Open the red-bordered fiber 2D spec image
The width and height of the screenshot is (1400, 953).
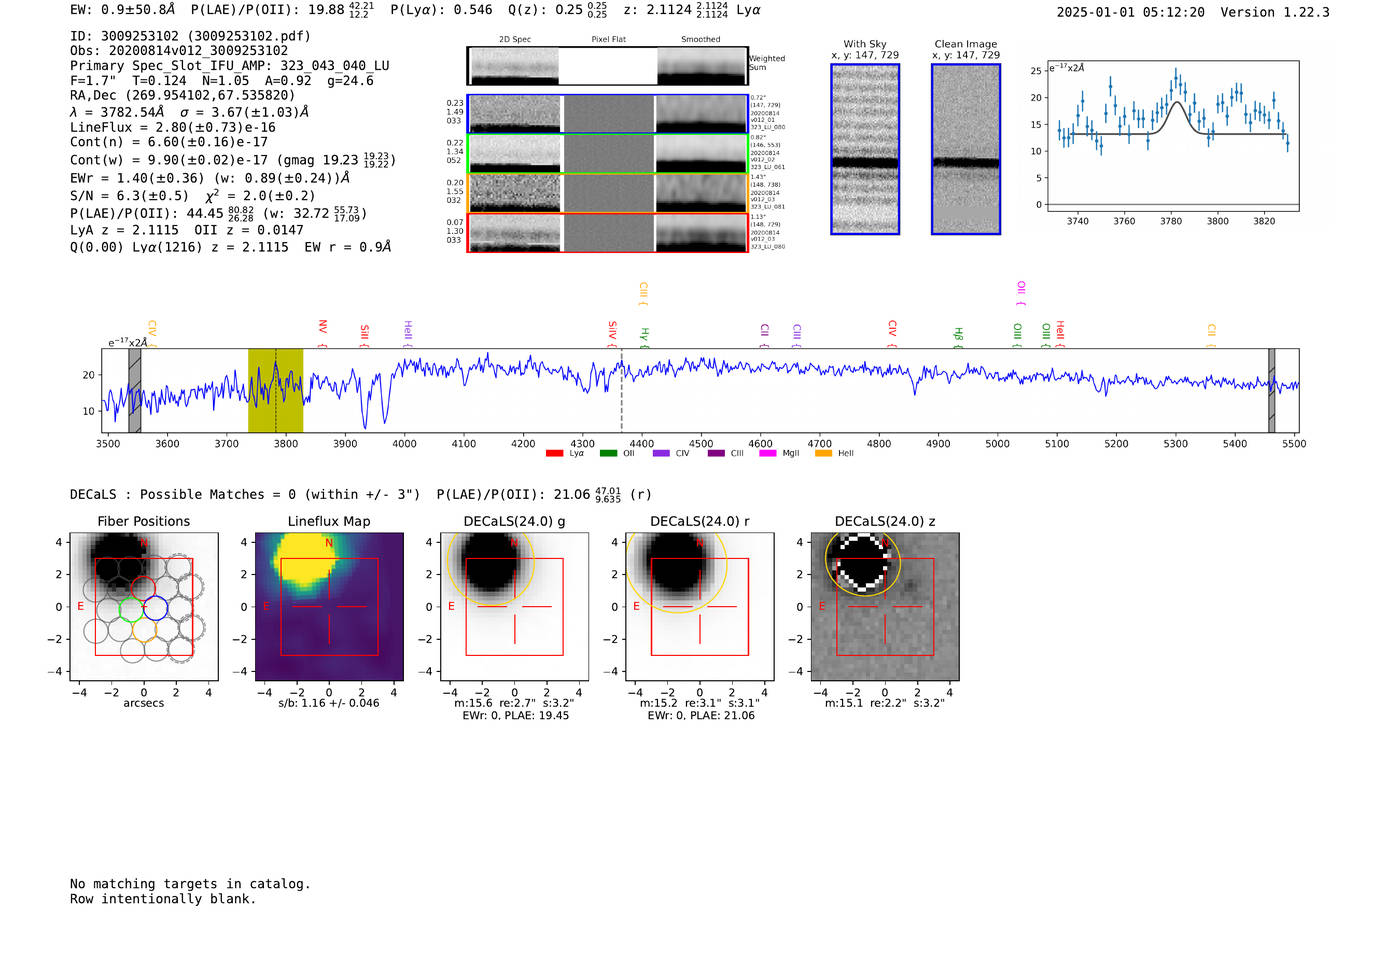pos(514,233)
